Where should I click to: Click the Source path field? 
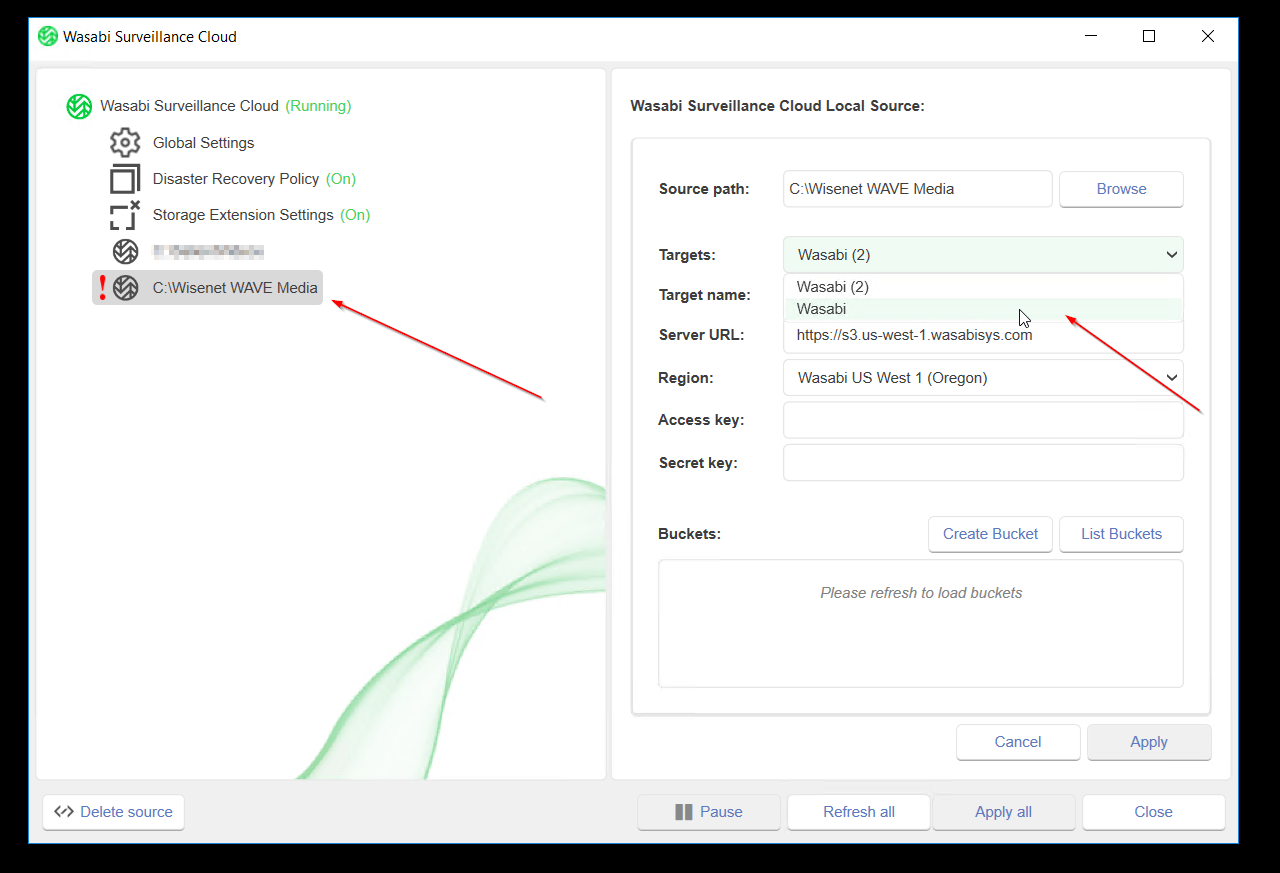click(x=918, y=189)
